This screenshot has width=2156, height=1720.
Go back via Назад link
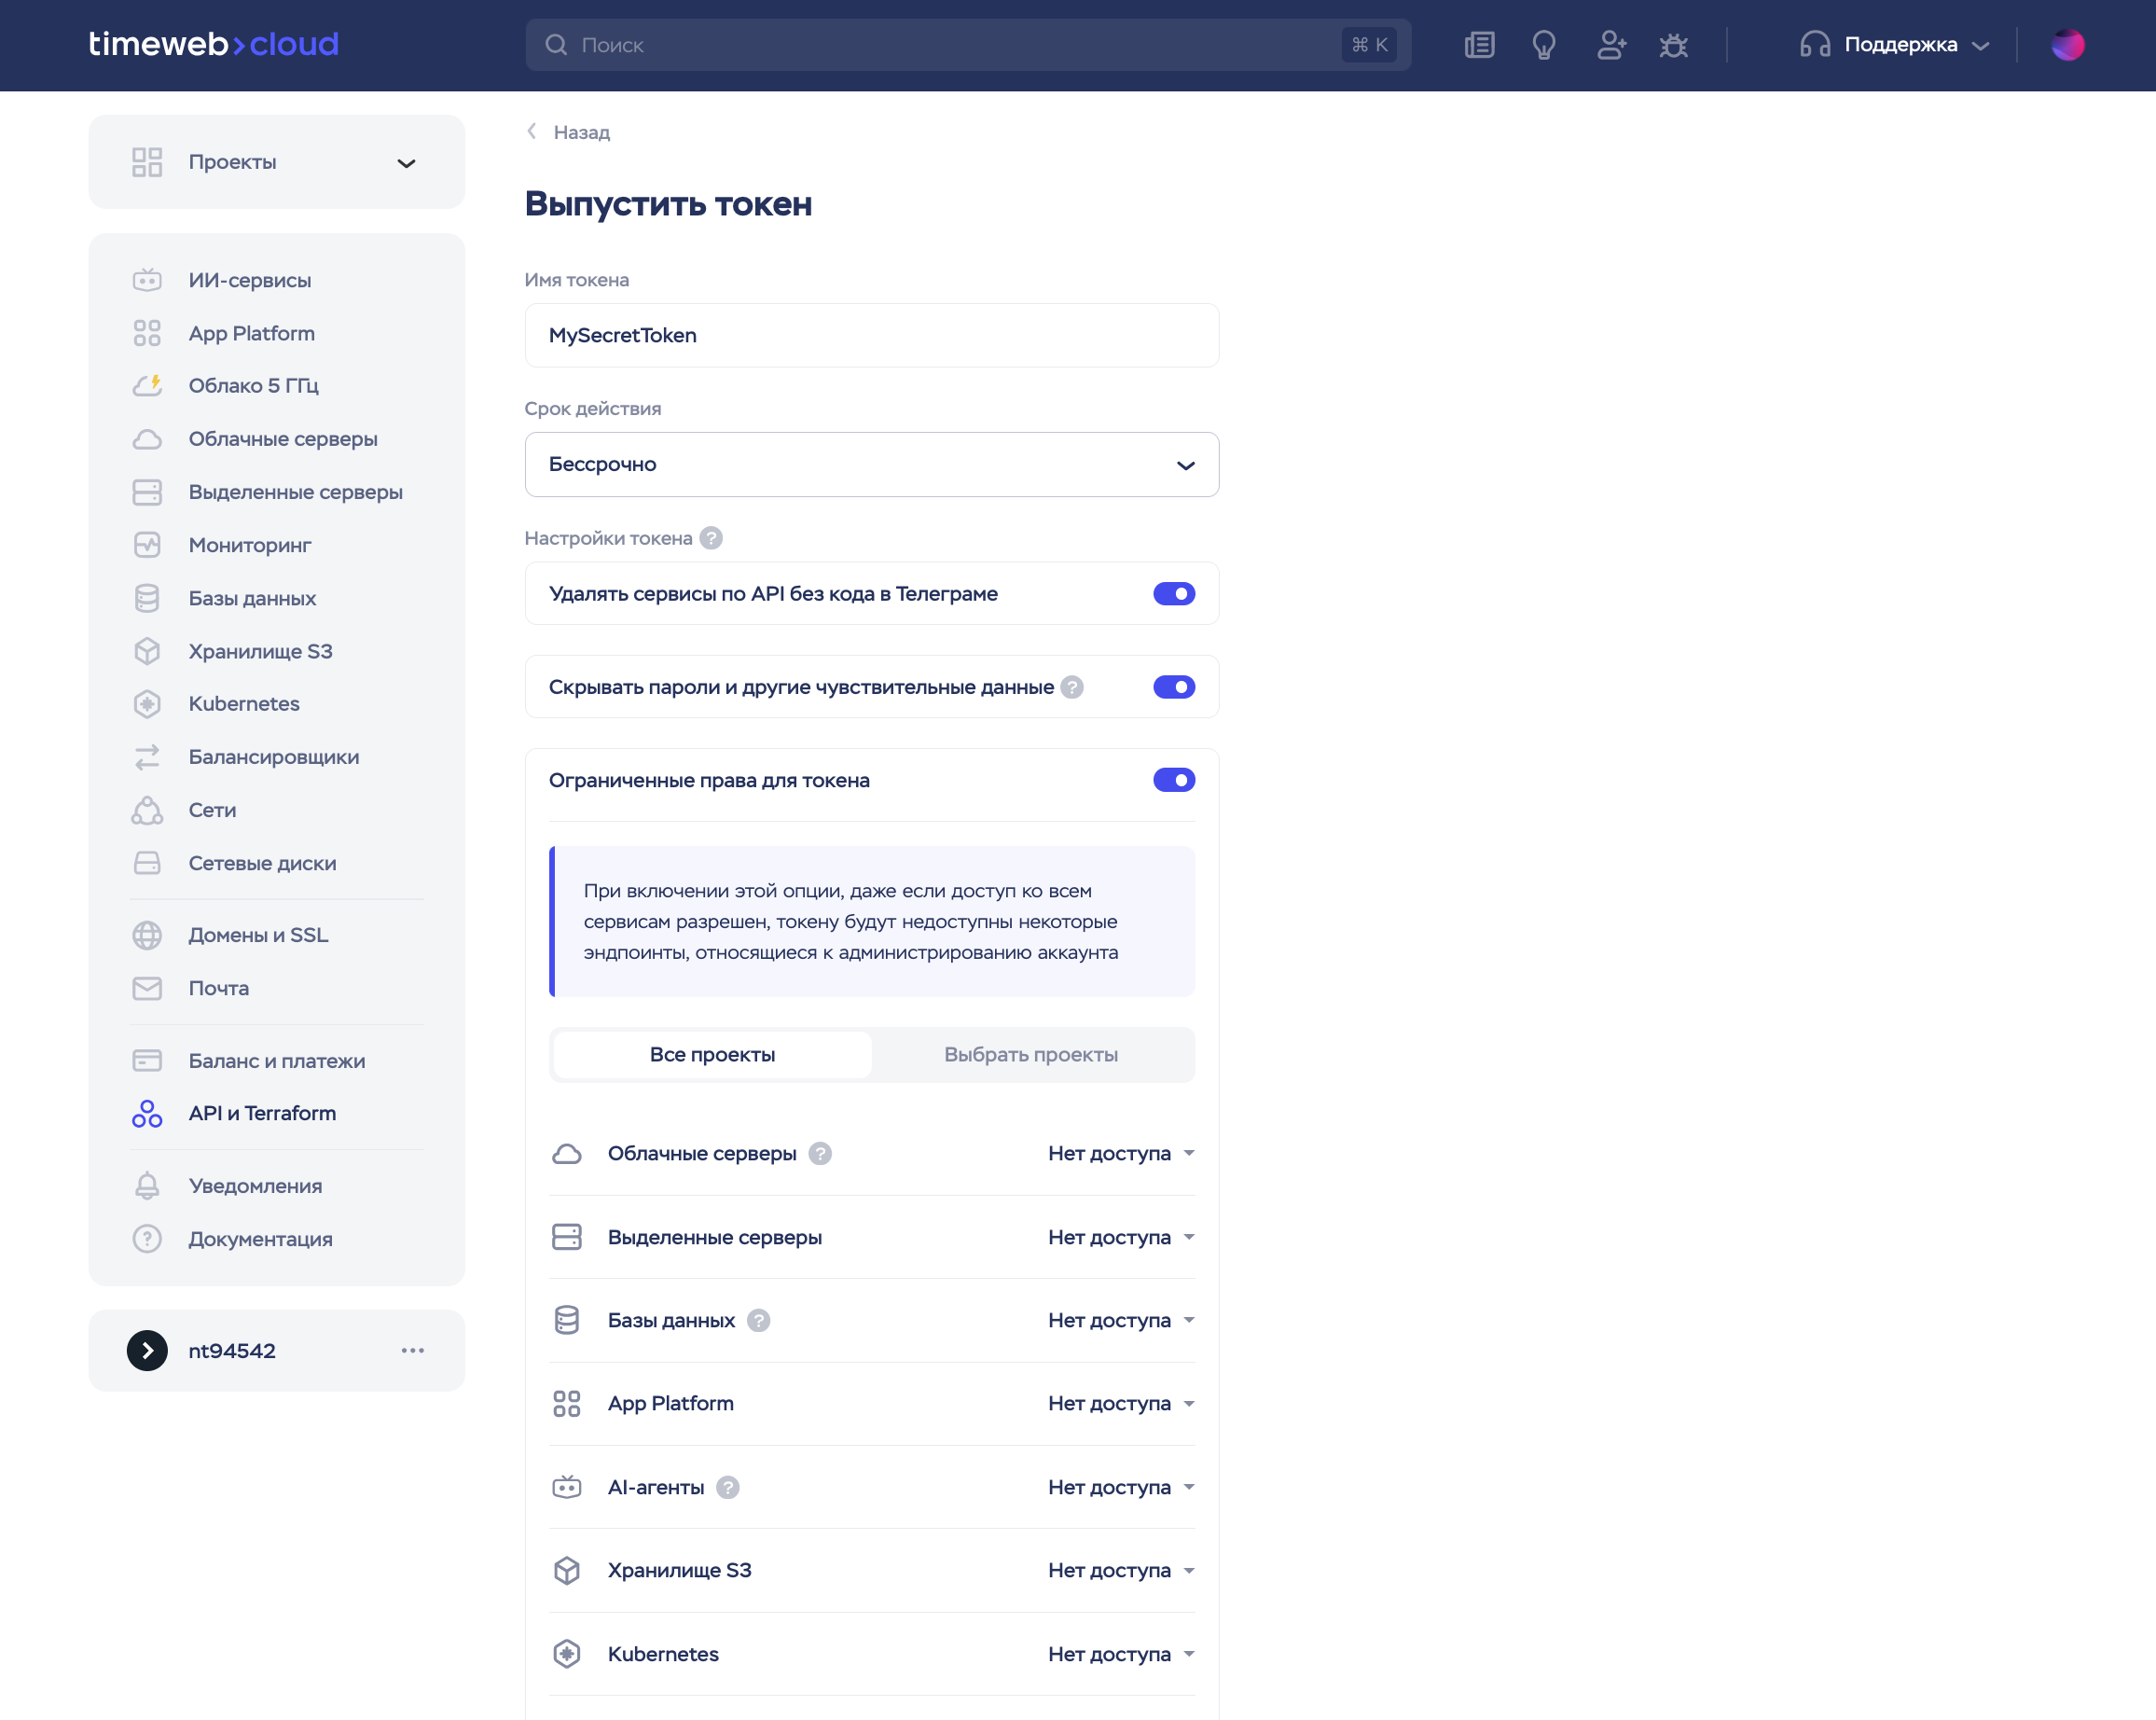568,132
